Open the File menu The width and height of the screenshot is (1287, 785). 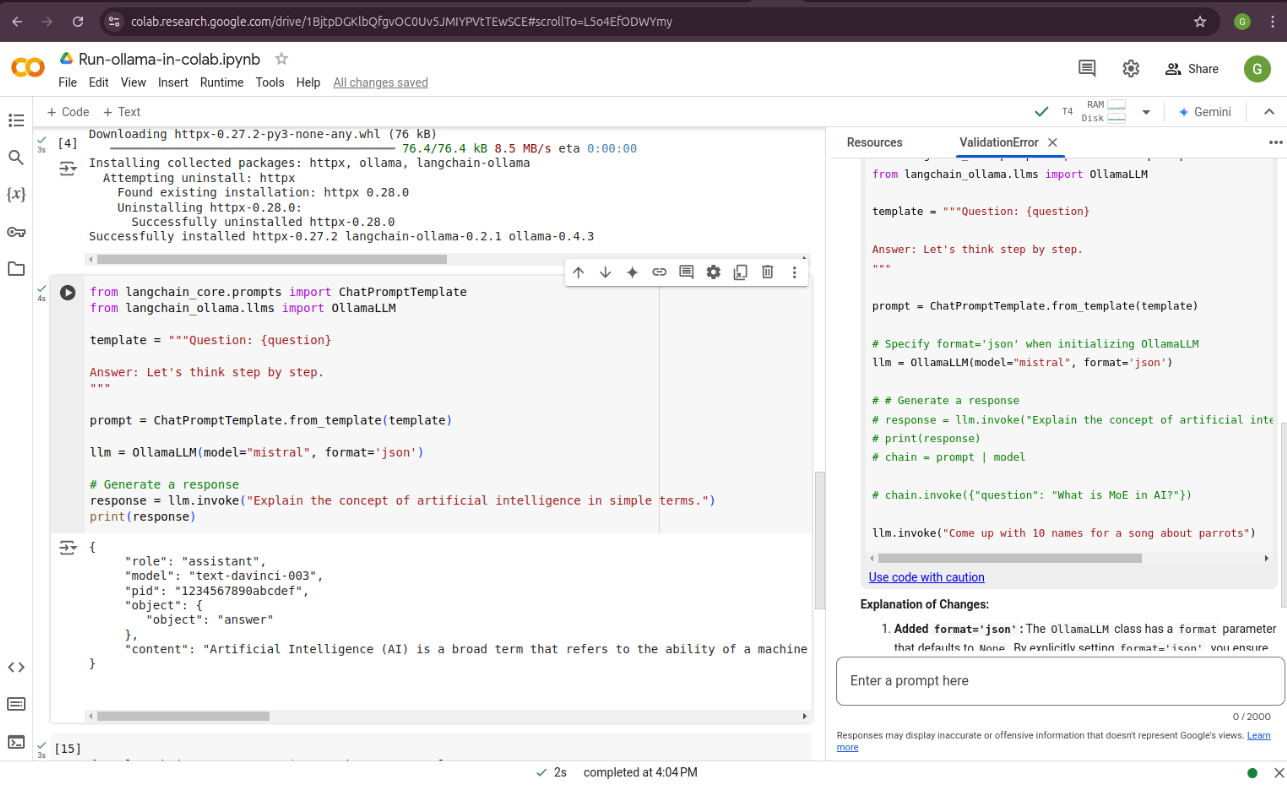(x=67, y=83)
